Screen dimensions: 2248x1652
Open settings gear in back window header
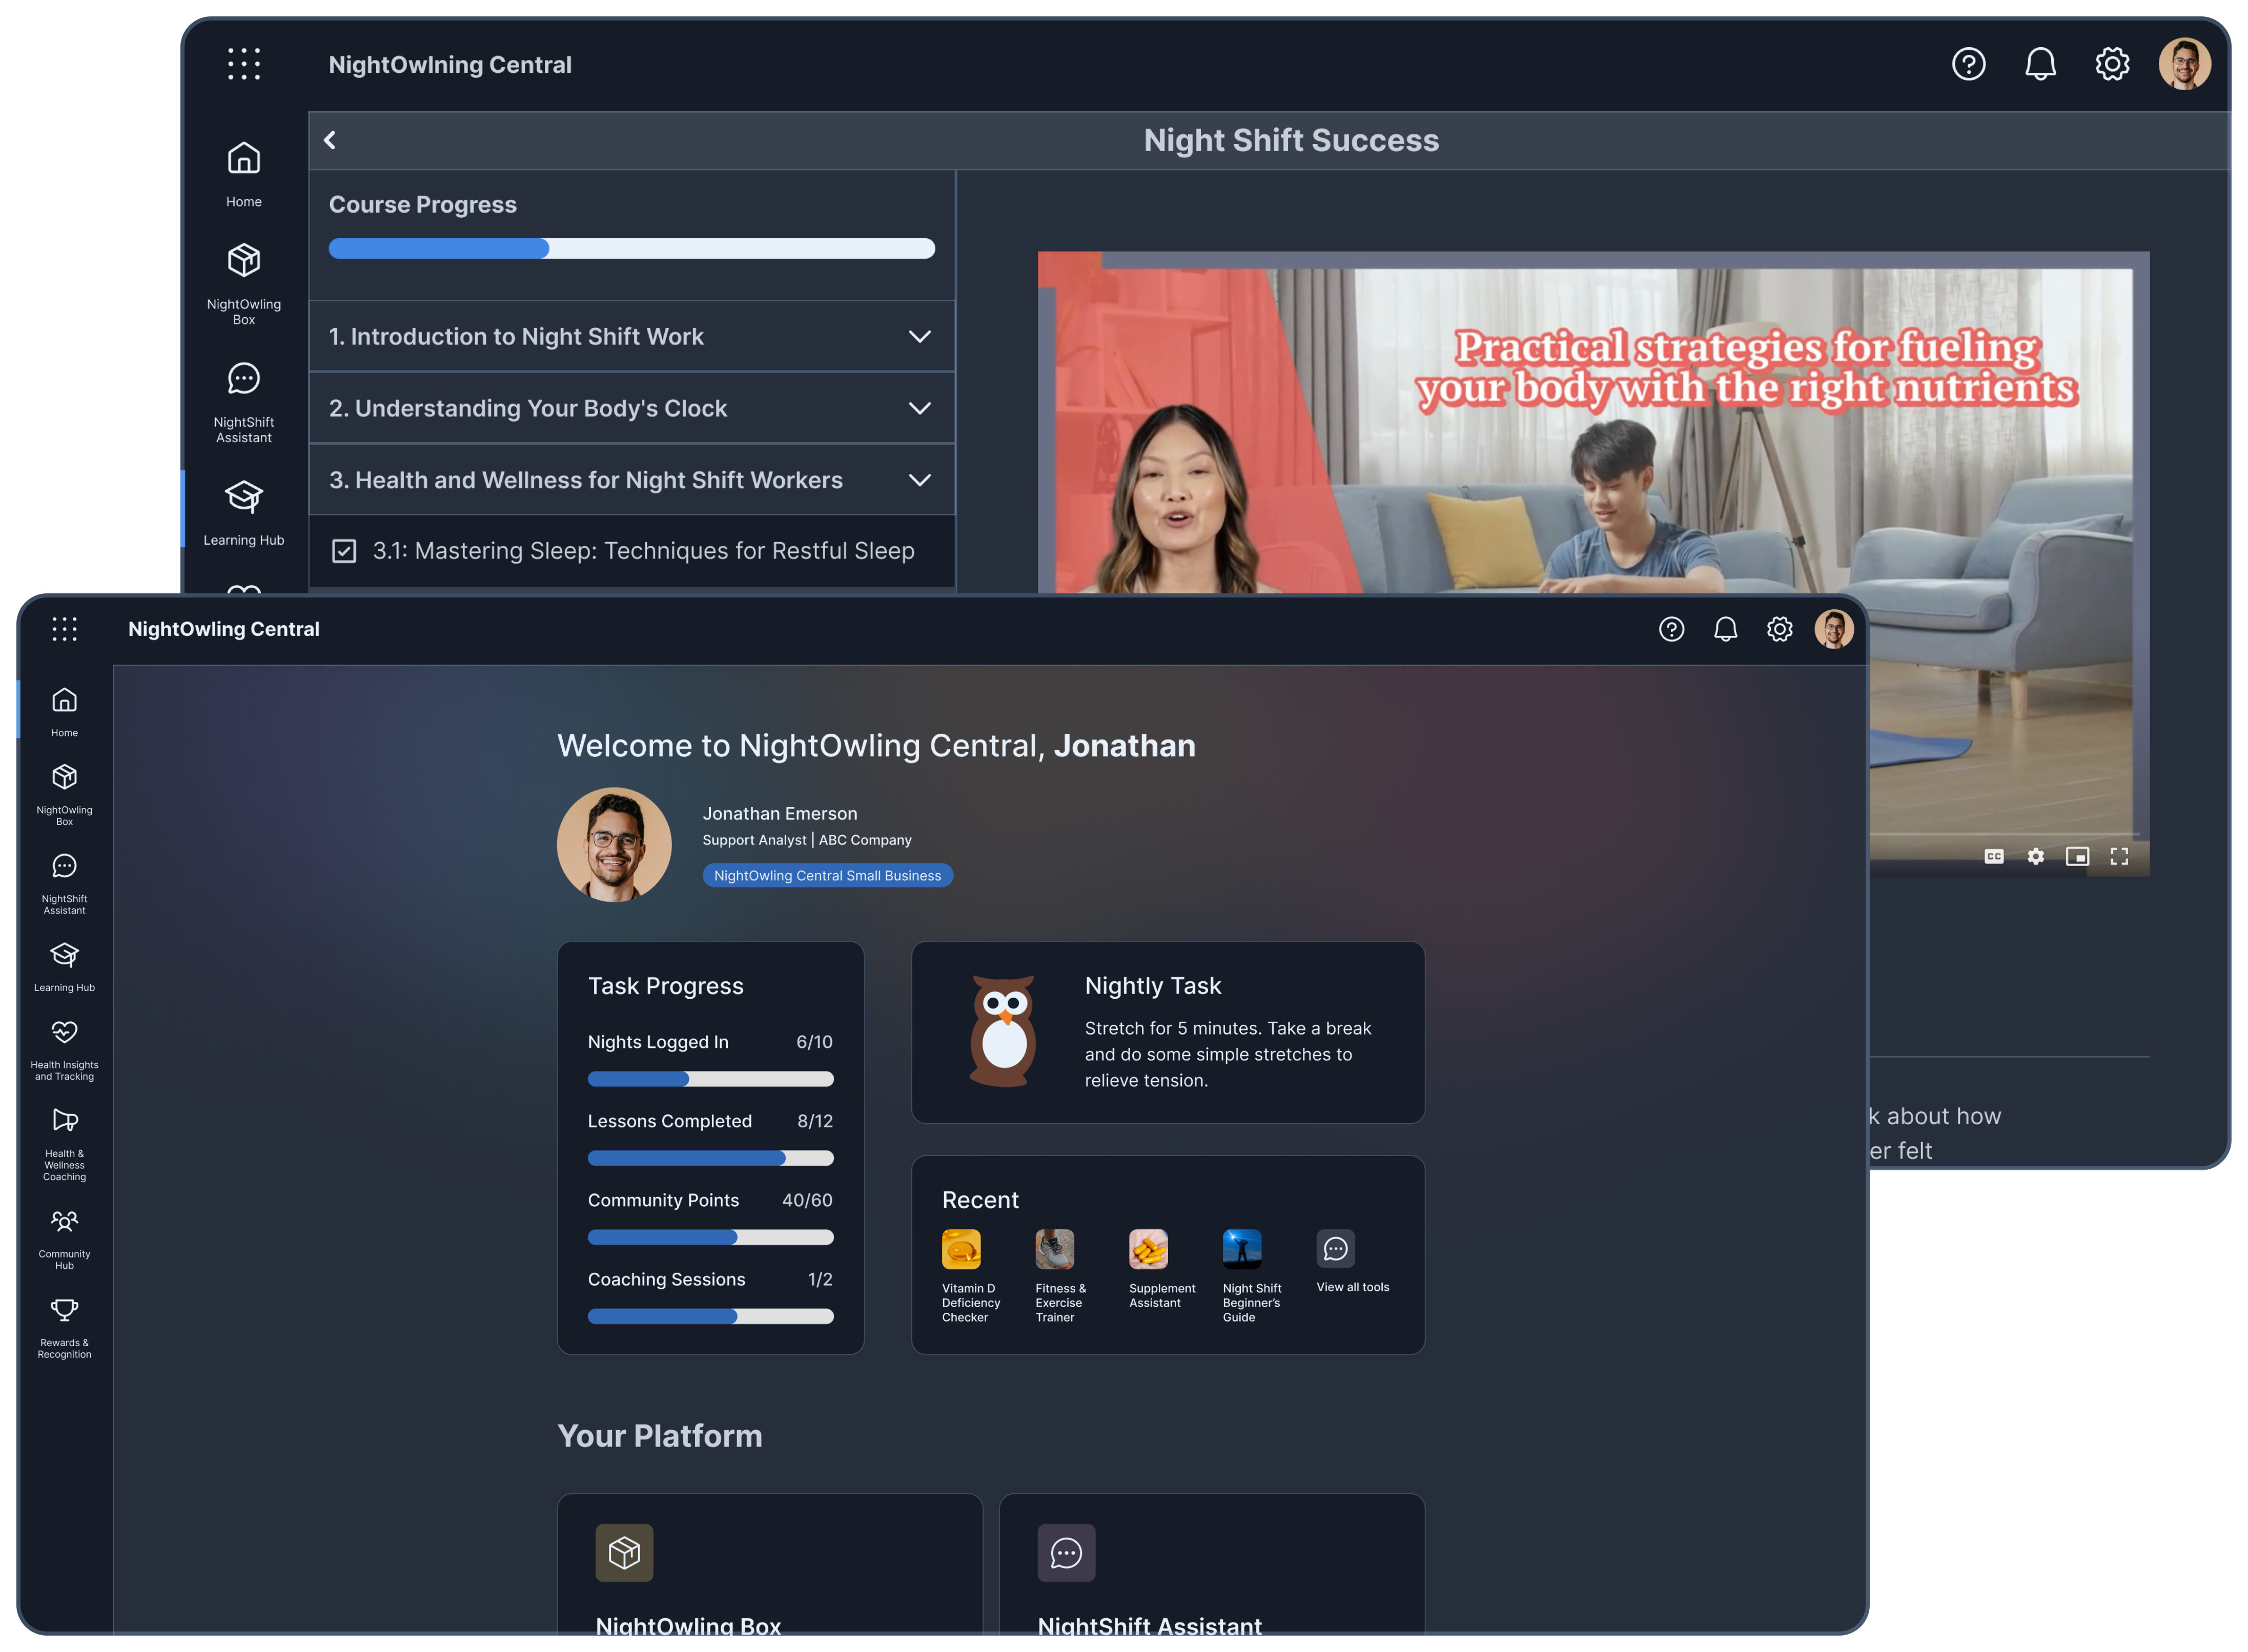coord(2112,64)
